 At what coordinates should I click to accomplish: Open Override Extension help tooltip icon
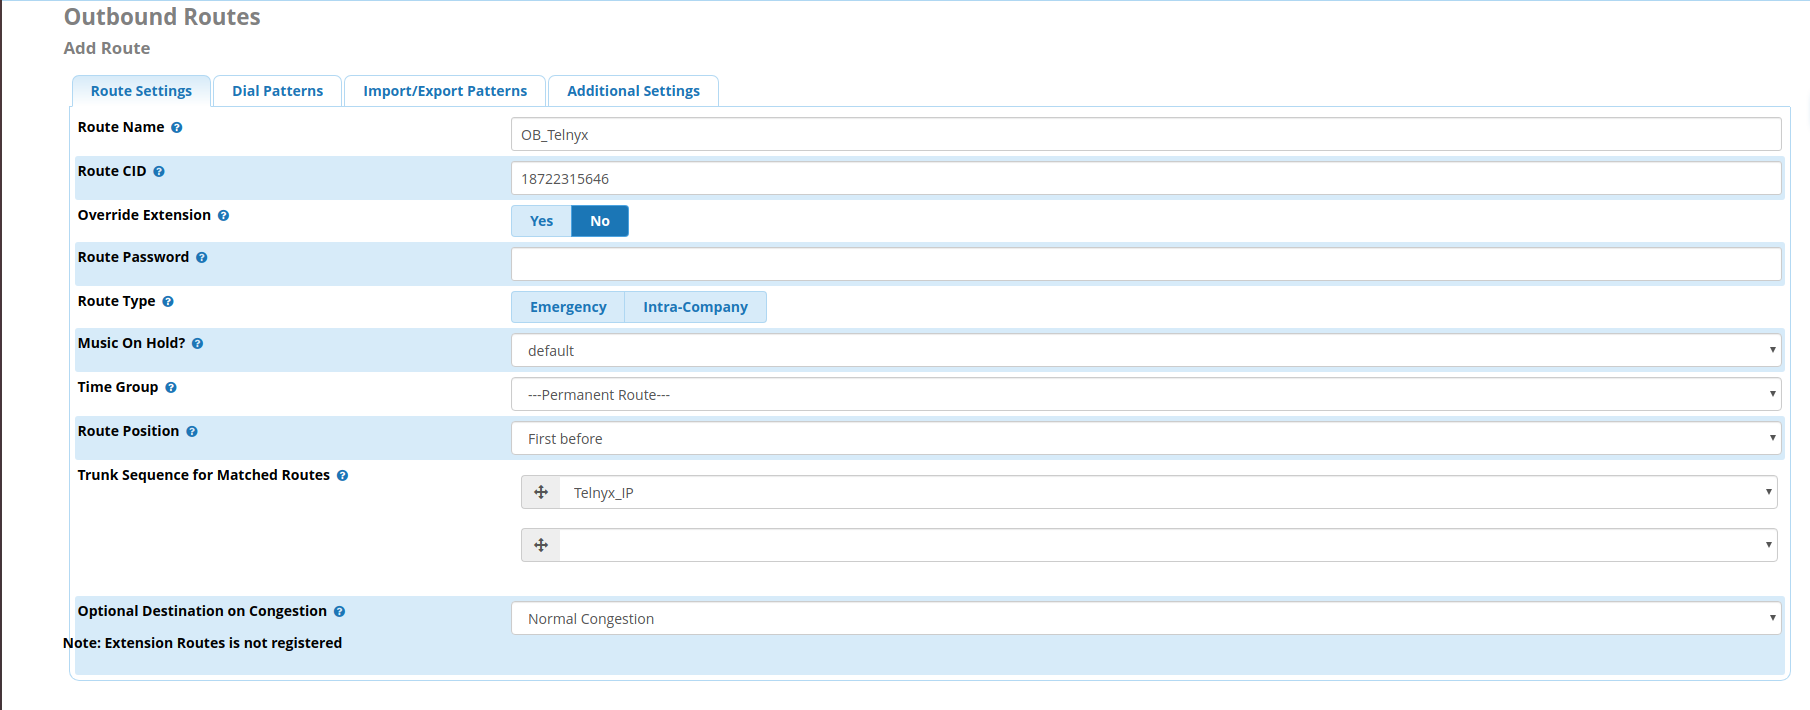tap(223, 216)
